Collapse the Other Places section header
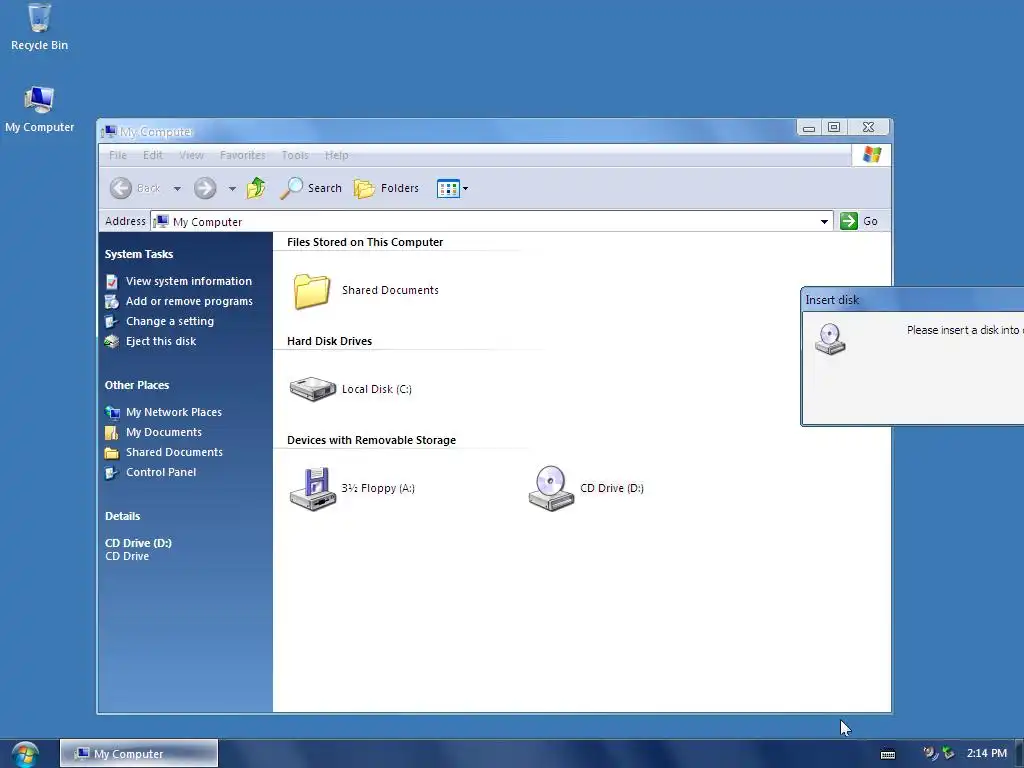Viewport: 1024px width, 768px height. click(137, 385)
